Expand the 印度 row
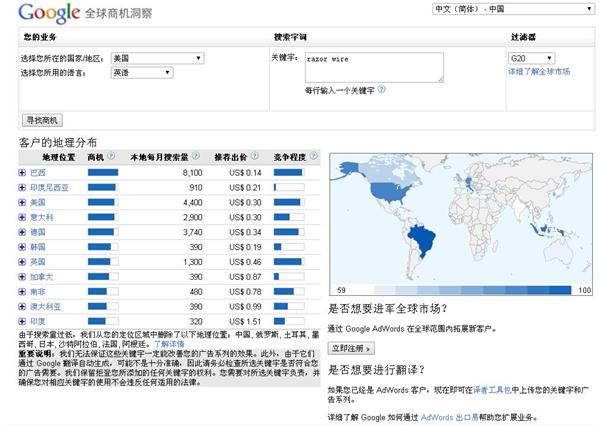The height and width of the screenshot is (425, 600). point(22,321)
